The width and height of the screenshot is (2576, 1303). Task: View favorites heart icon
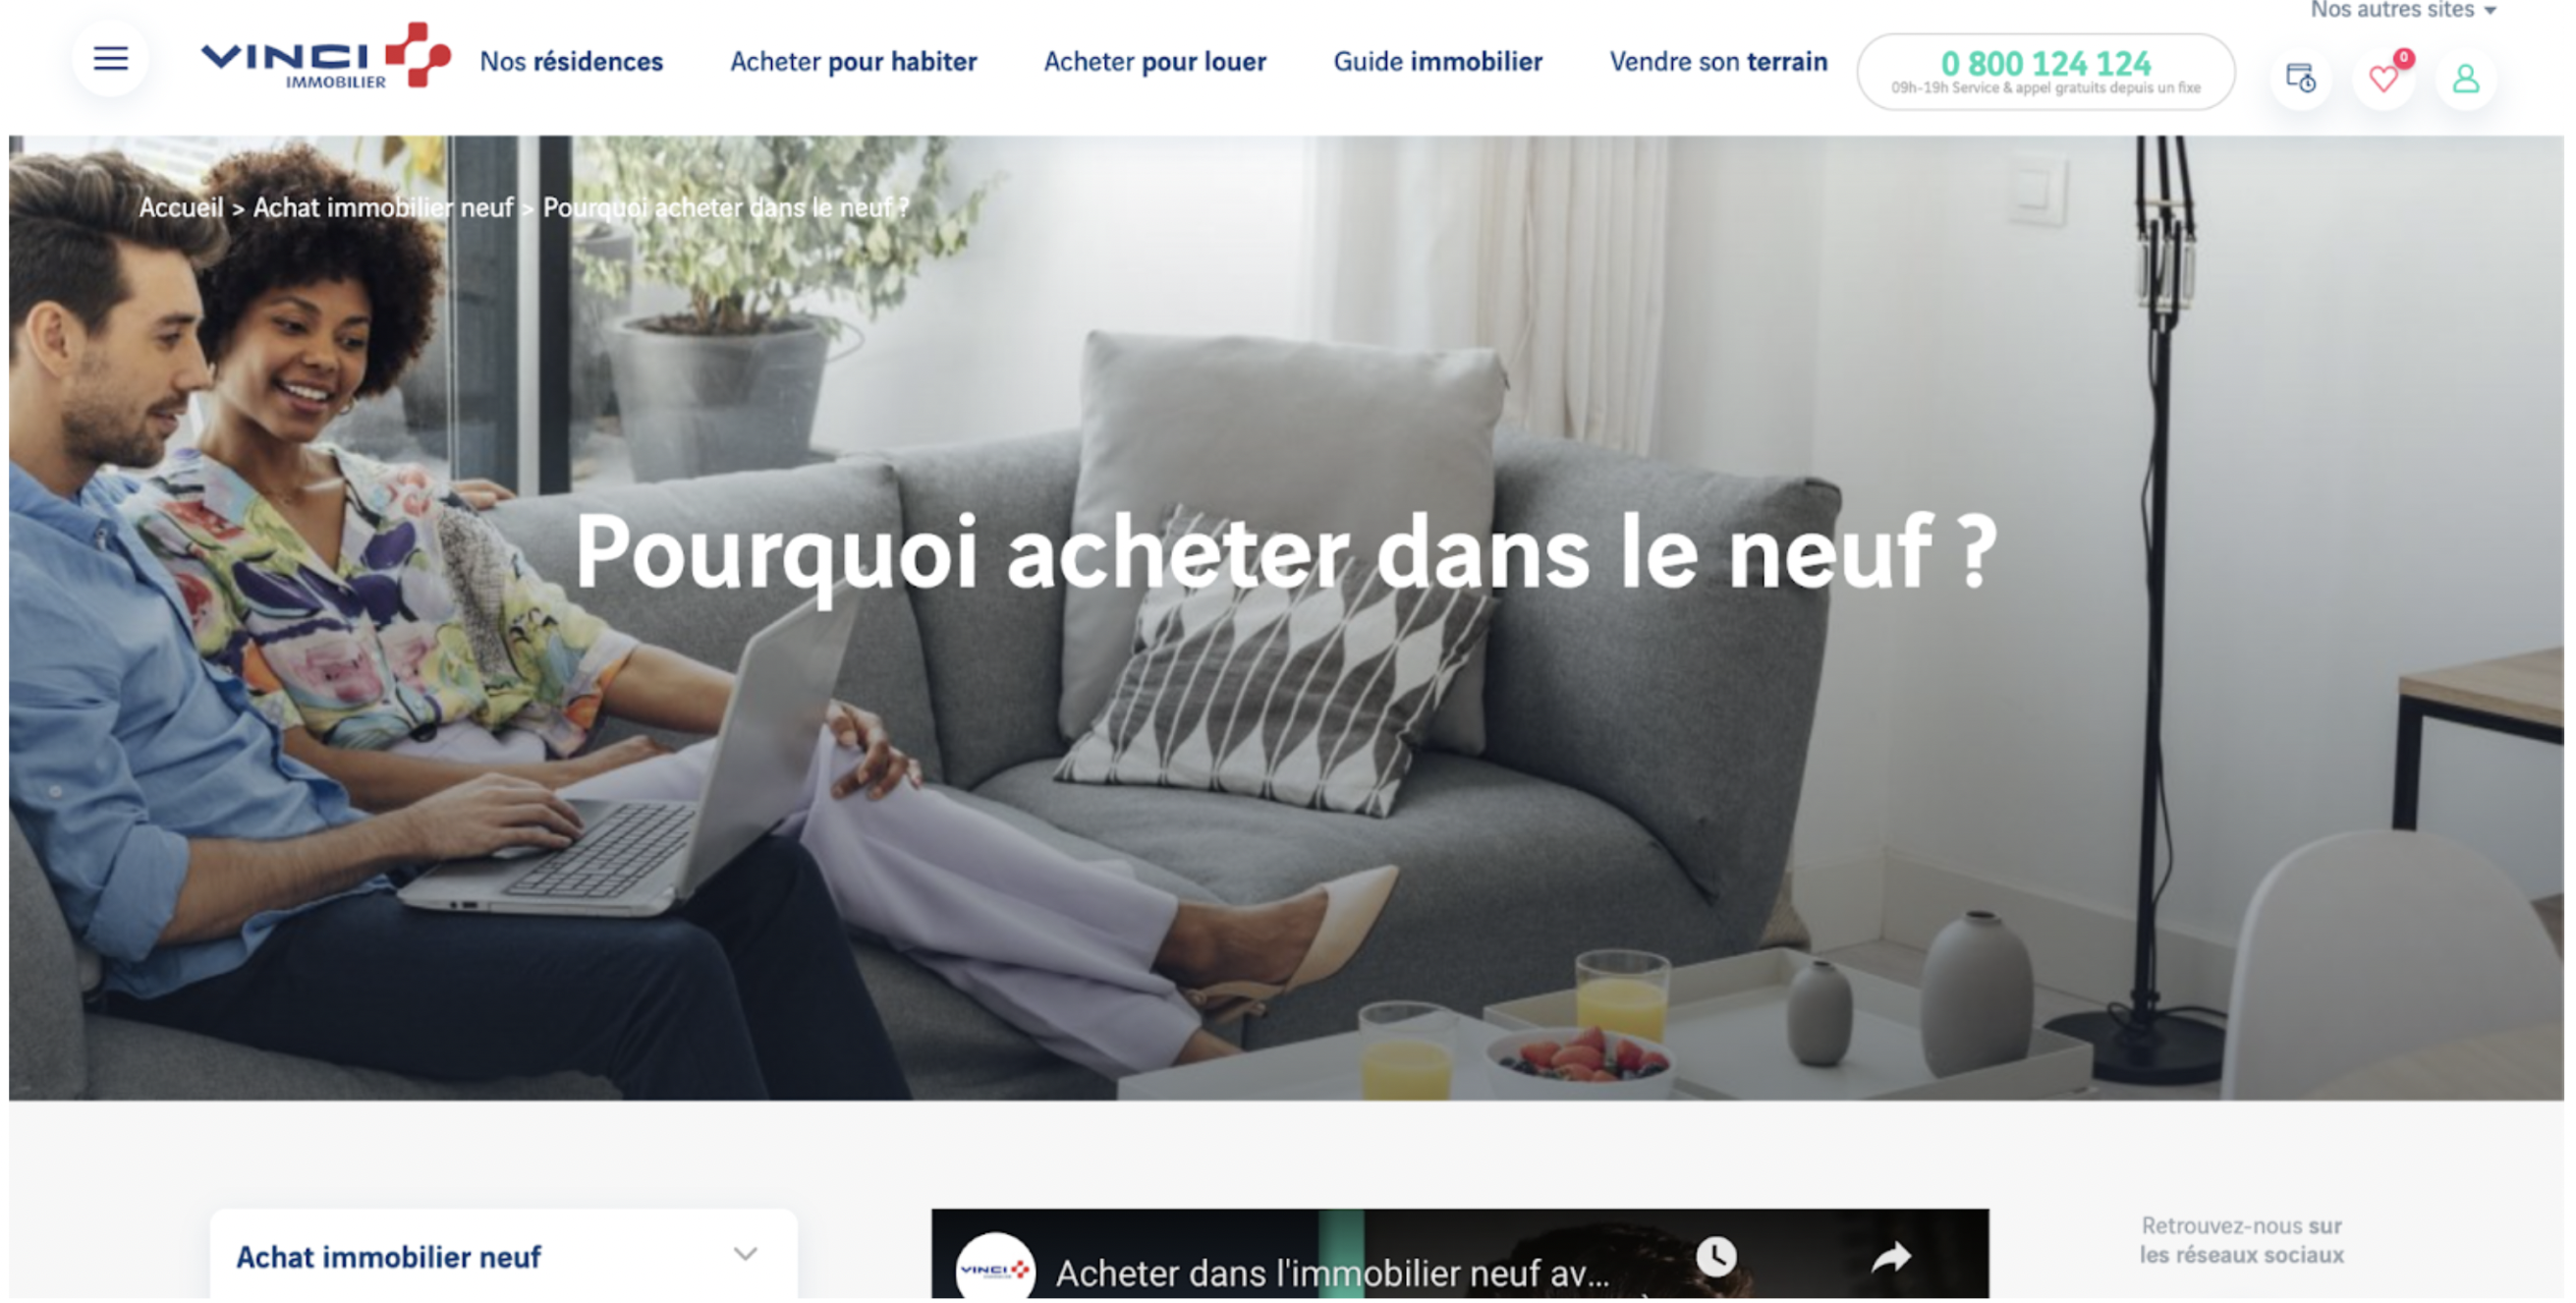point(2384,78)
